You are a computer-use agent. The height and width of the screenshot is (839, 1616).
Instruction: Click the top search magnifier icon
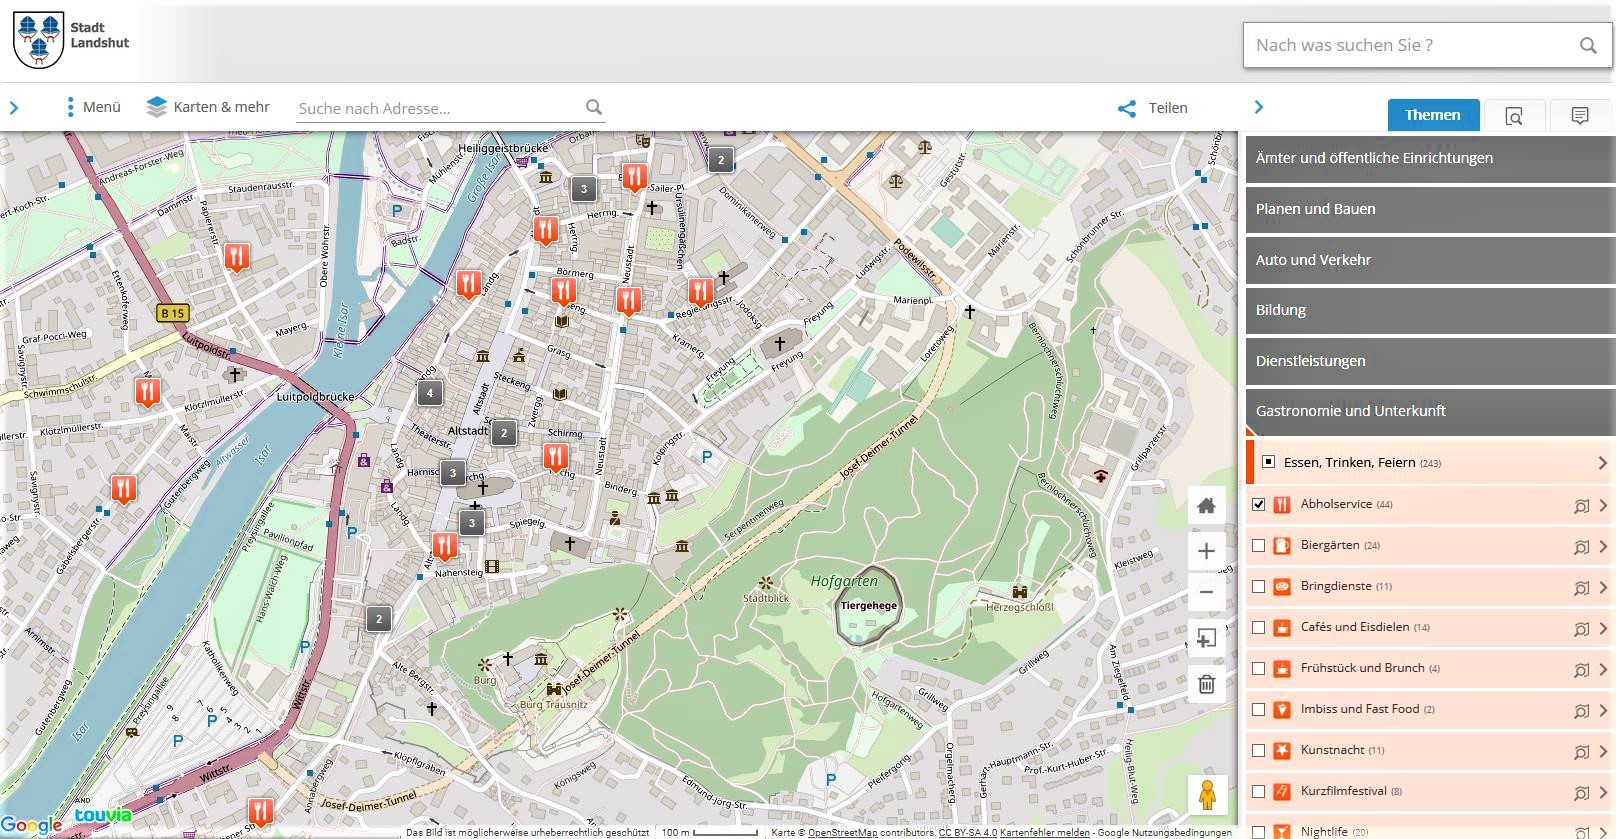1588,45
